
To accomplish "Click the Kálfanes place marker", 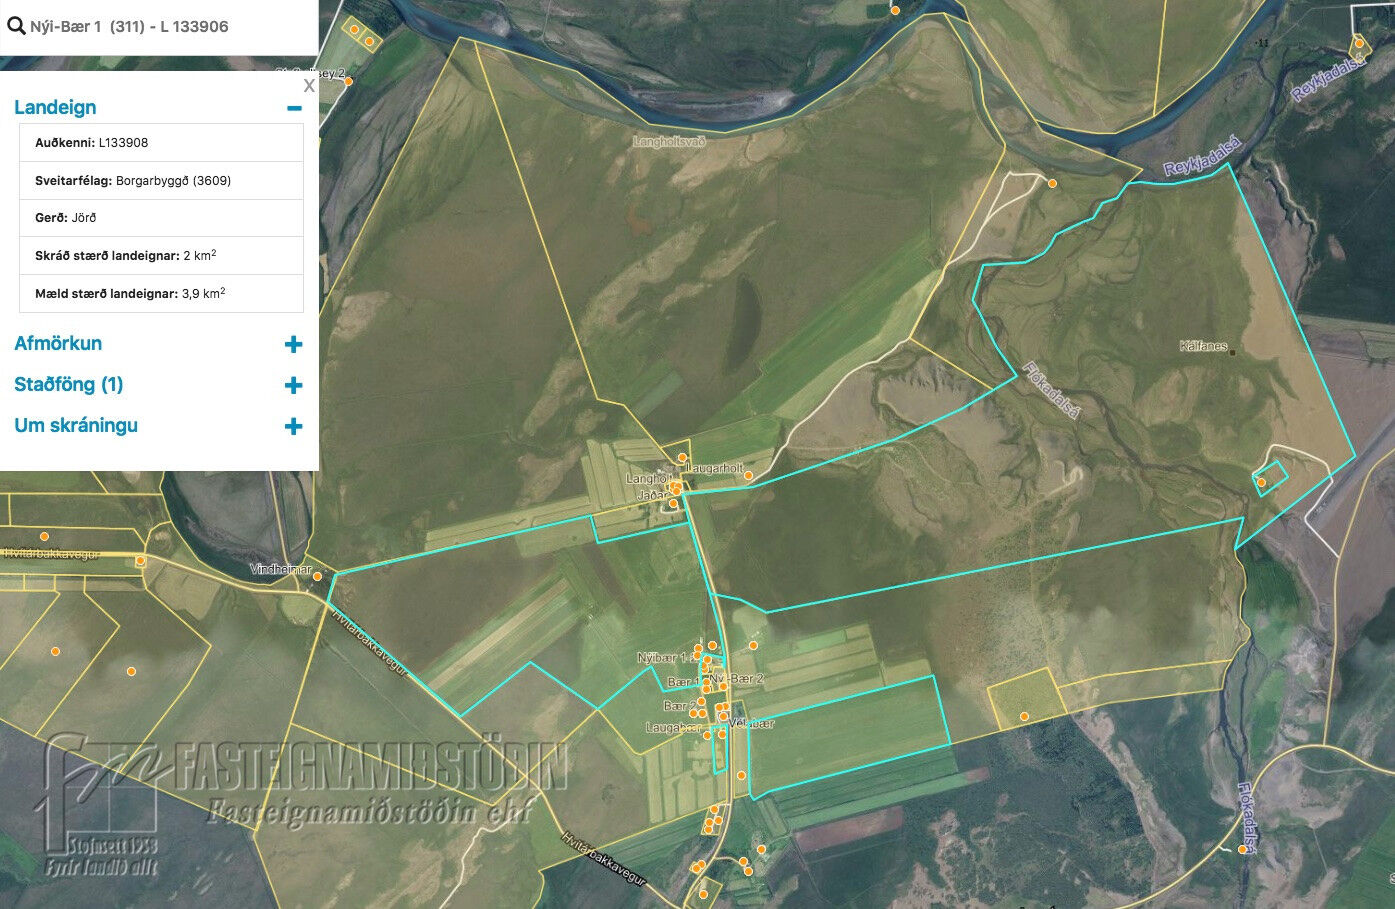I will (1233, 352).
